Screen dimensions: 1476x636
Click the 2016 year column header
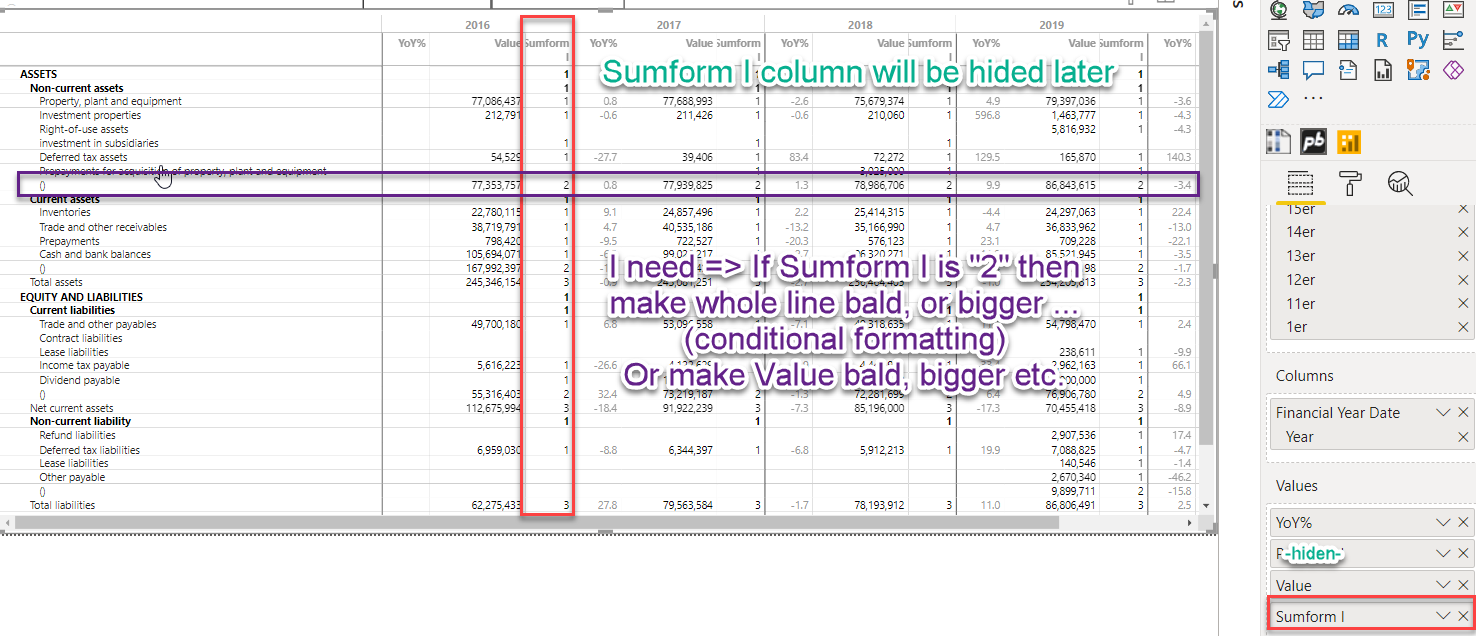(478, 24)
